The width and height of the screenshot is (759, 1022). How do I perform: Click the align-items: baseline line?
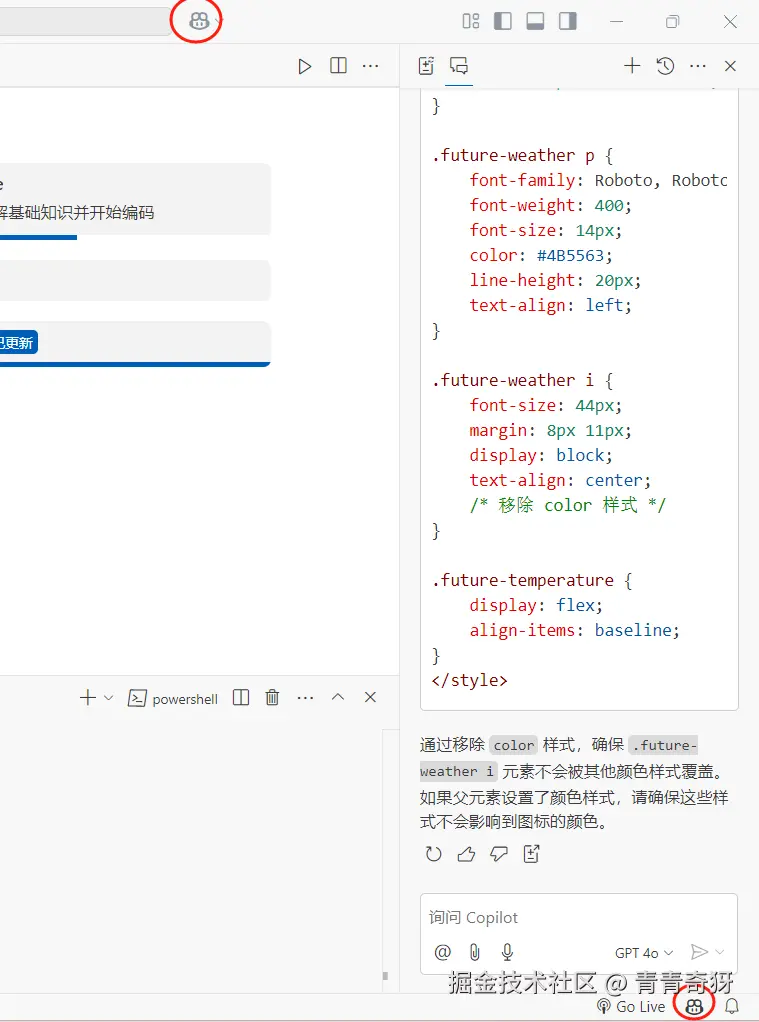pyautogui.click(x=574, y=630)
